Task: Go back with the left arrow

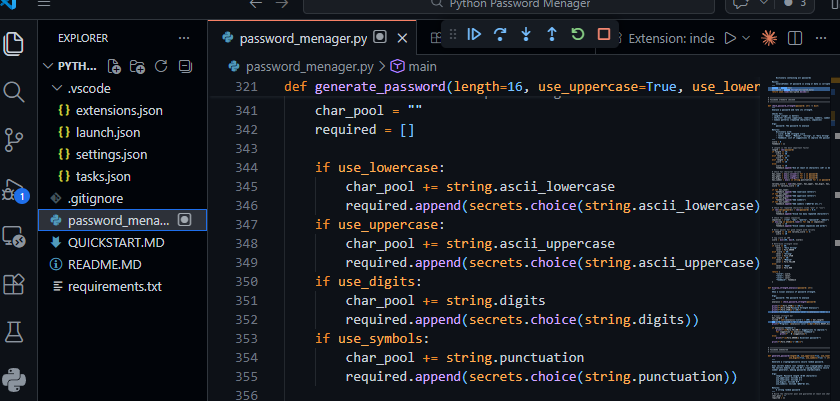Action: 256,4
